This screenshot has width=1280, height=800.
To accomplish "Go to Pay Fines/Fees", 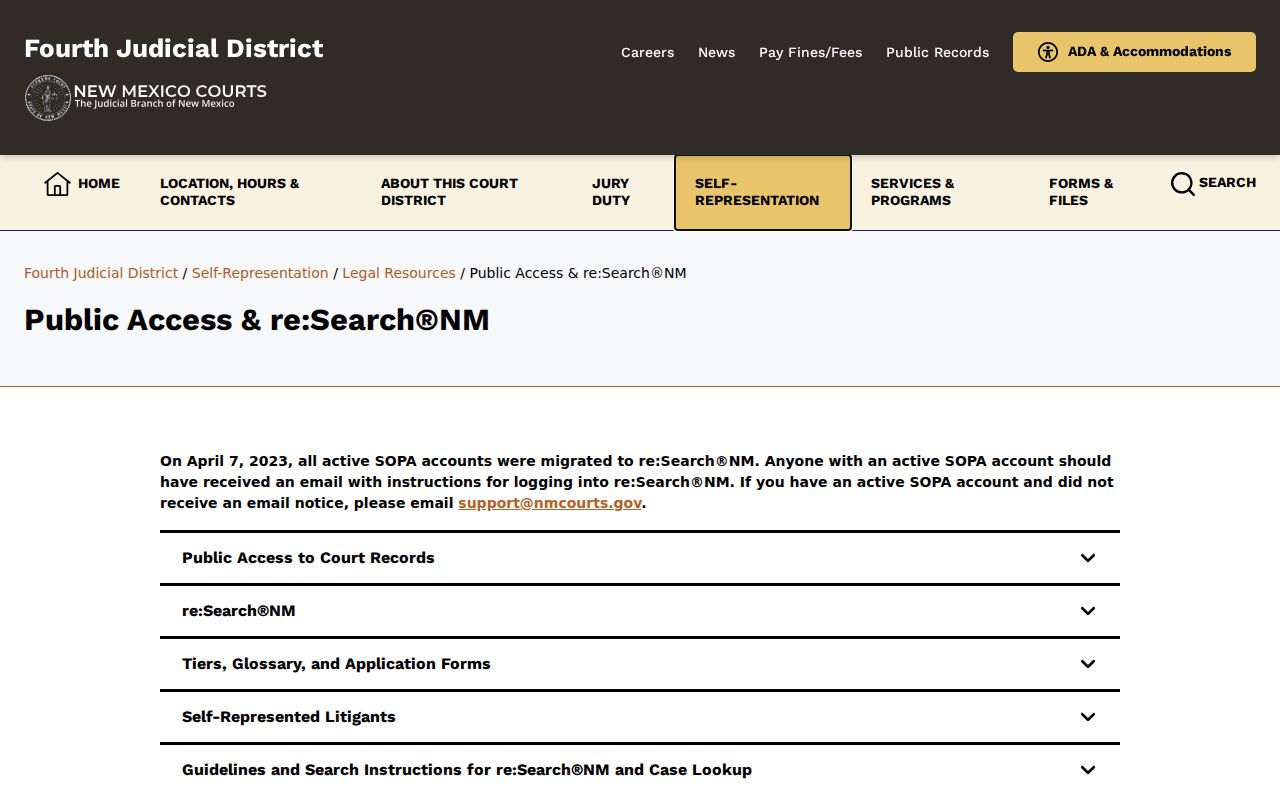I will 810,52.
